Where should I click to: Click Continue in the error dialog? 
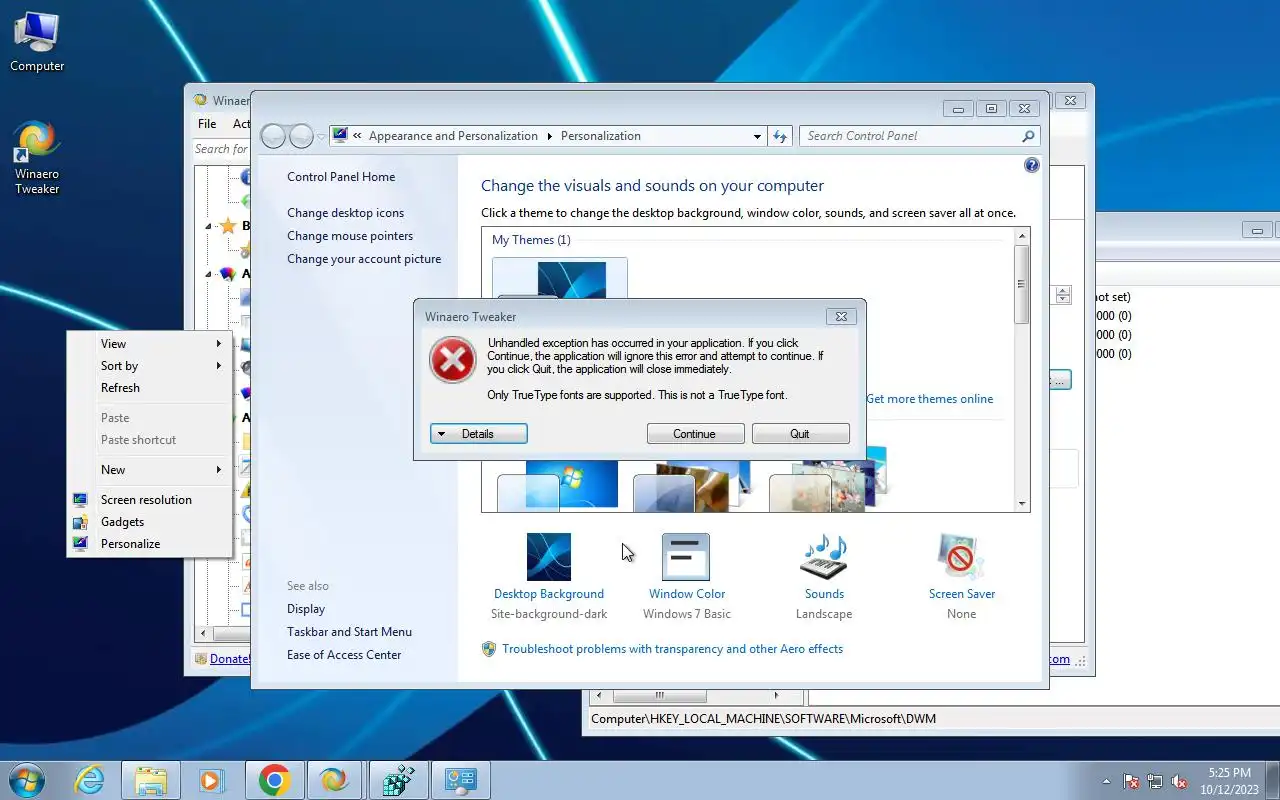point(695,434)
